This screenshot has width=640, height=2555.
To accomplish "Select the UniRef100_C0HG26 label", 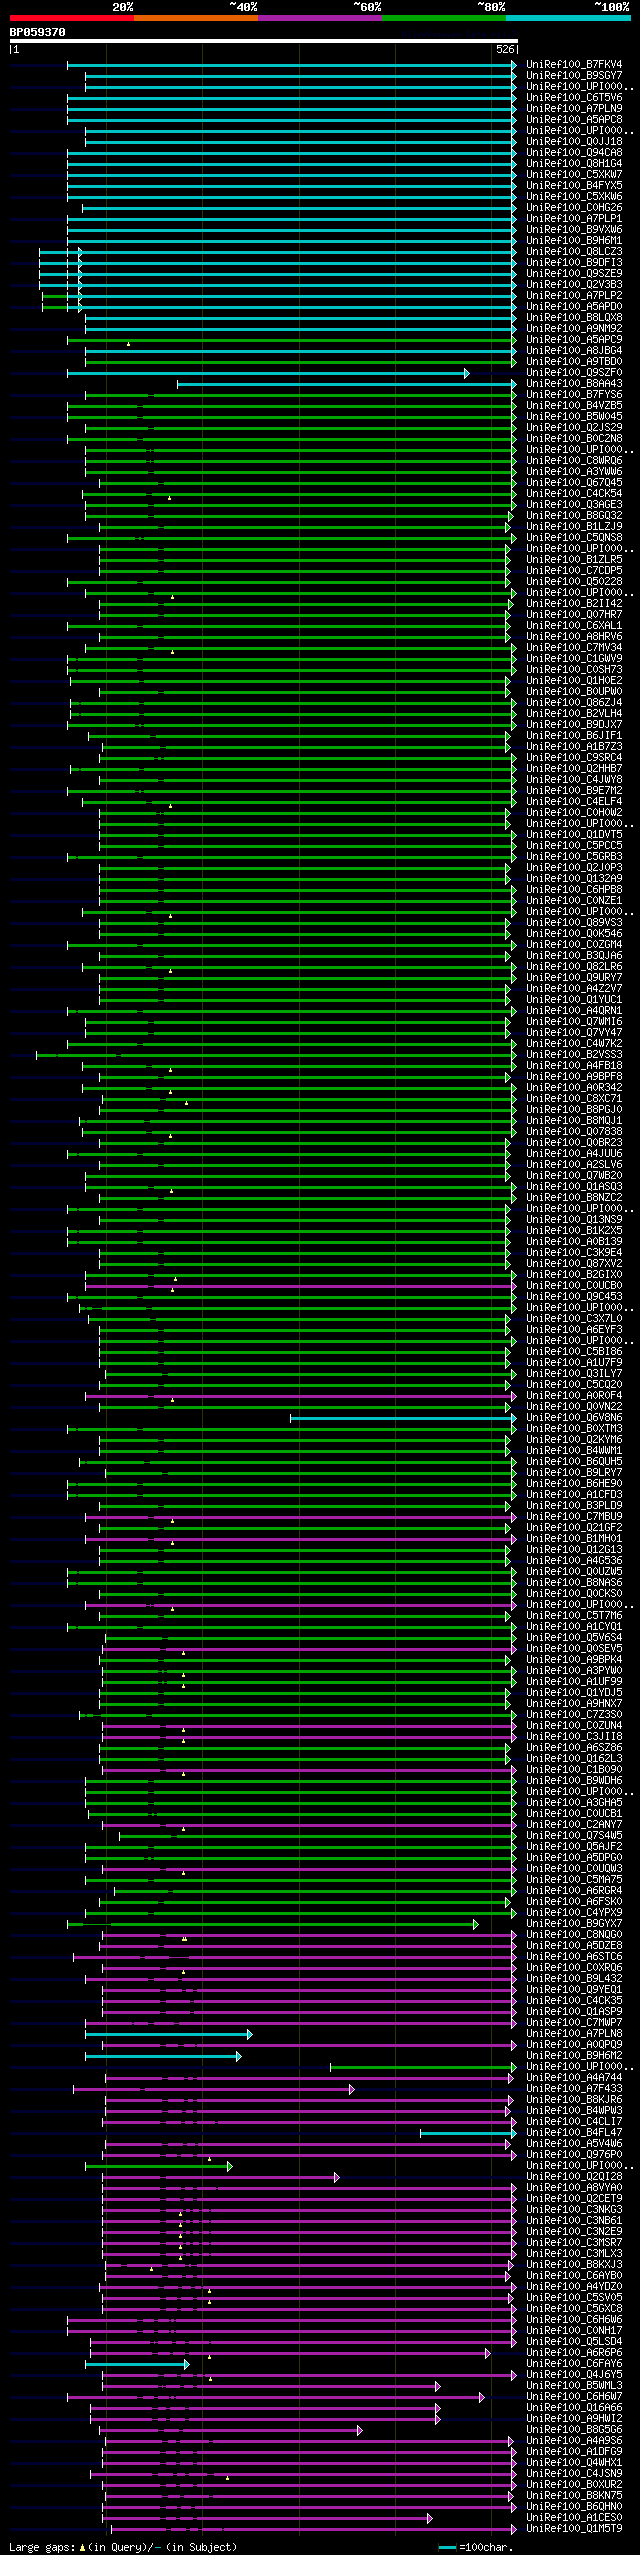I will [574, 208].
